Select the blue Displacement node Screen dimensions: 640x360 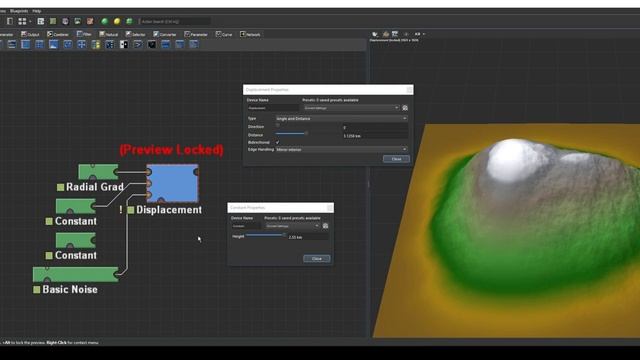tap(173, 183)
